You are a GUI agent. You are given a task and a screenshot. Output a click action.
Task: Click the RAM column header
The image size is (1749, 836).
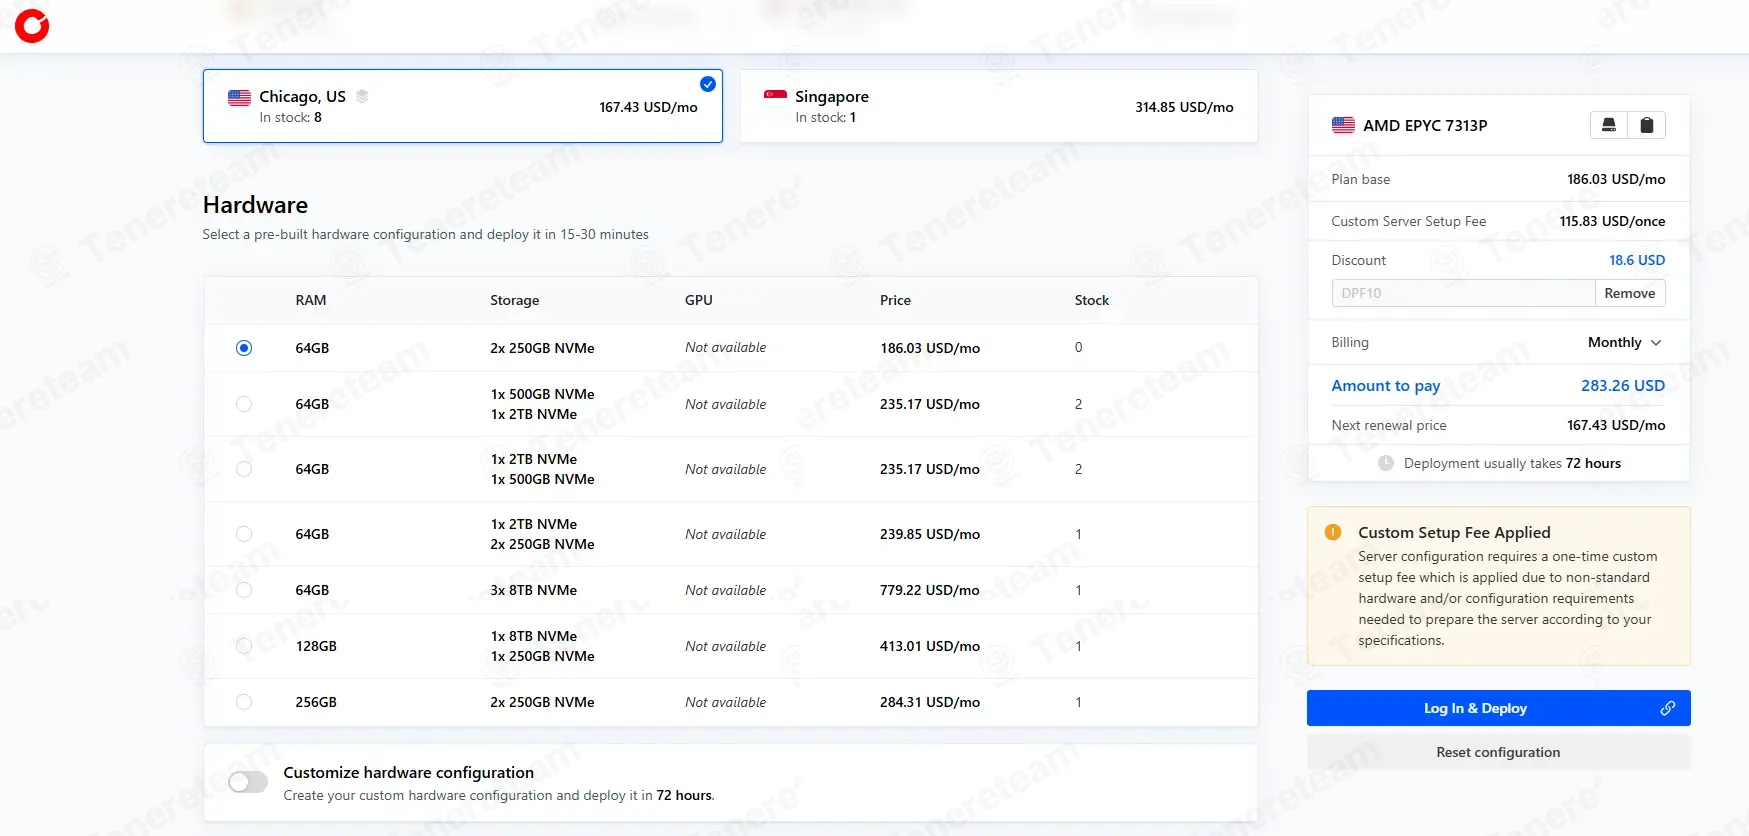311,300
